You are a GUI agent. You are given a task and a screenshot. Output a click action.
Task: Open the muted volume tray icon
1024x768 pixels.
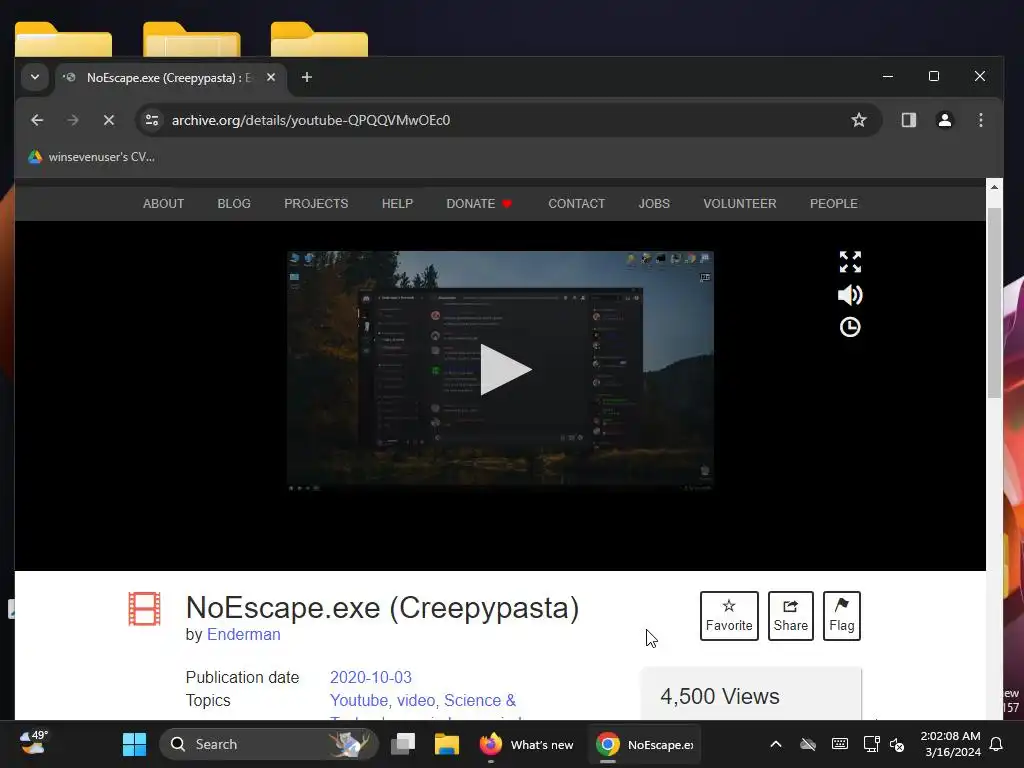click(897, 744)
